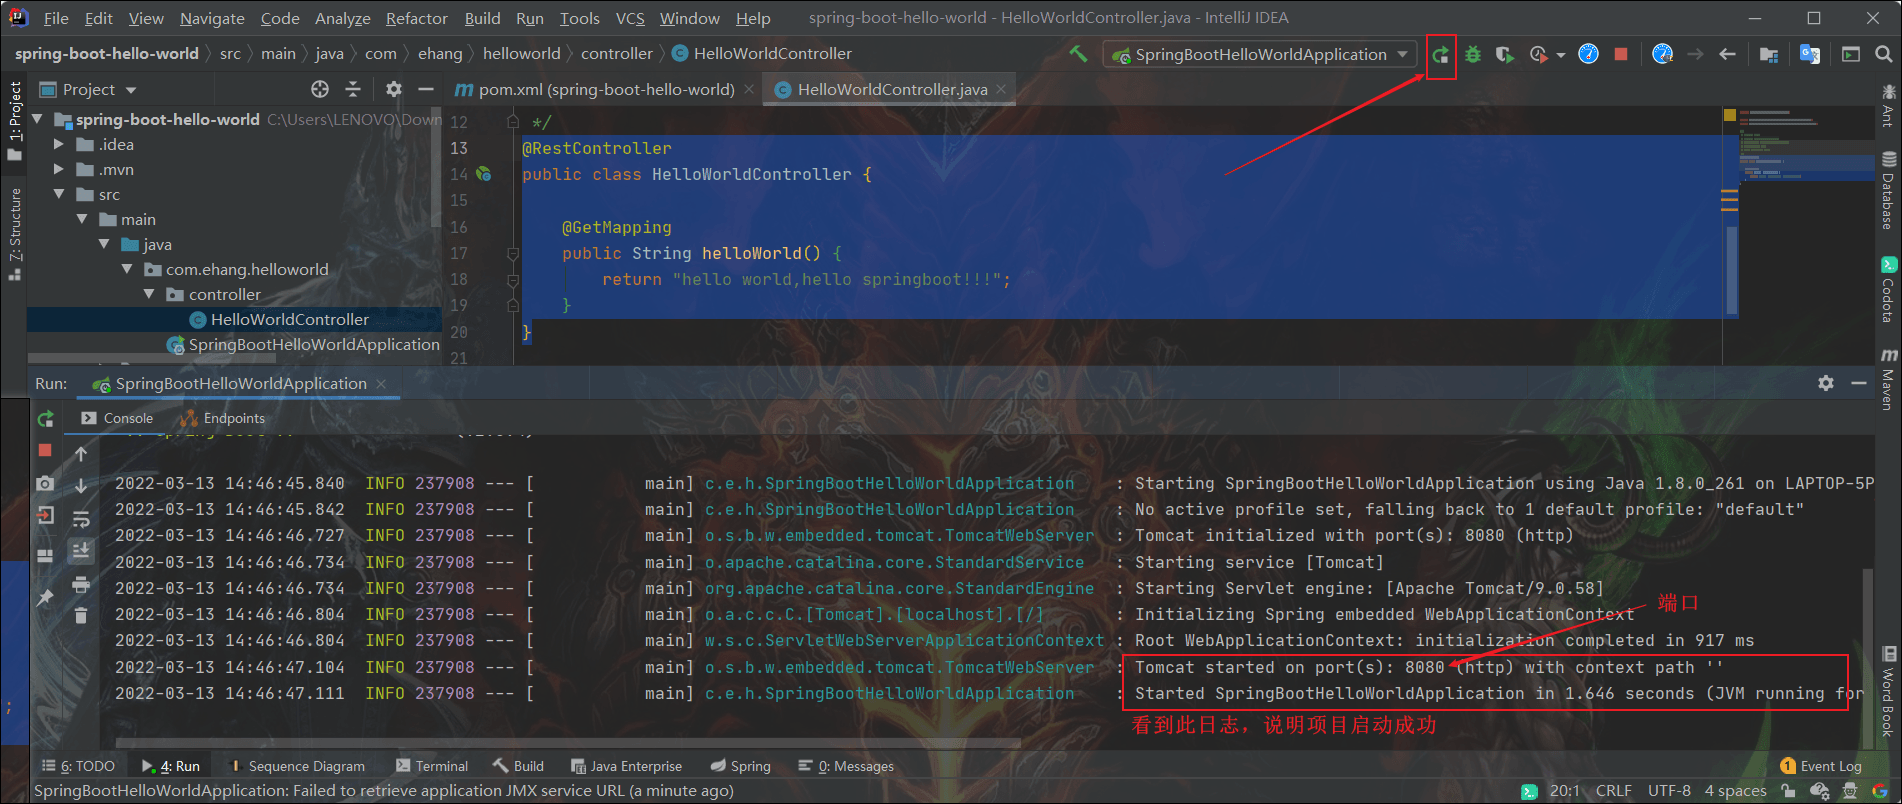1902x804 pixels.
Task: Click the run gutter icon on line 14
Action: tap(484, 174)
